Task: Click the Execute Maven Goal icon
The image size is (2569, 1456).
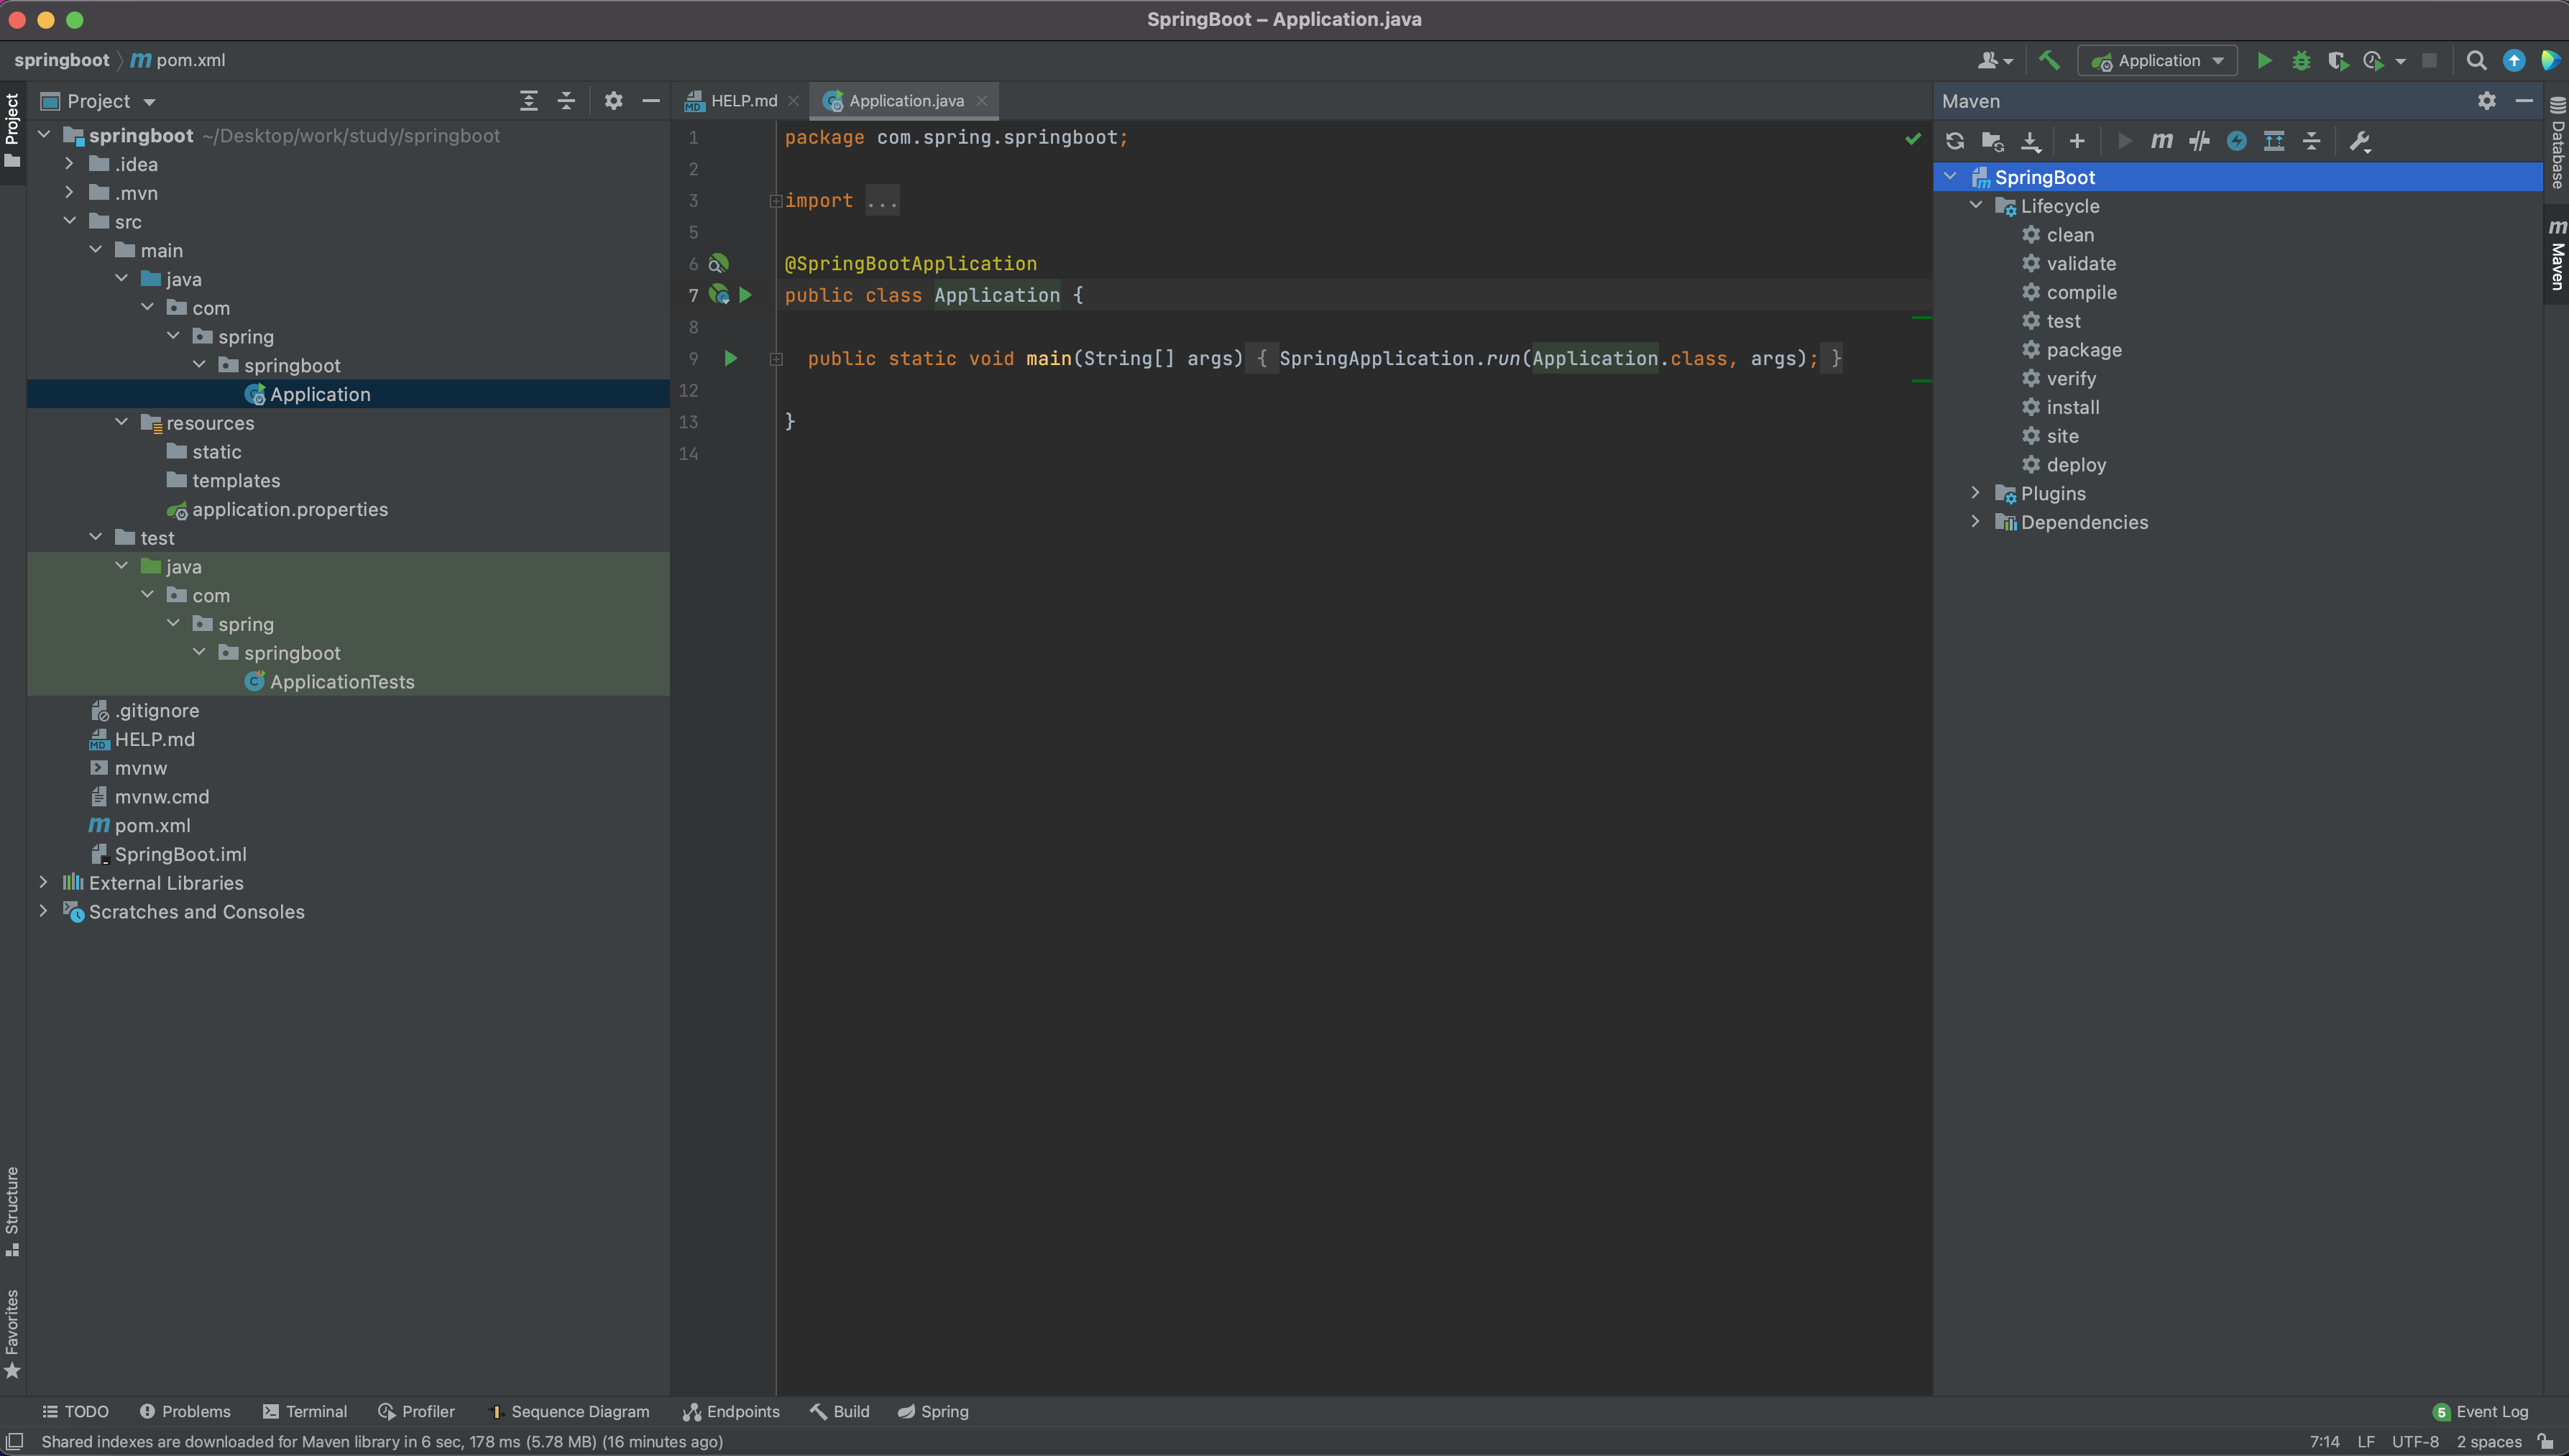Action: [x=2161, y=141]
